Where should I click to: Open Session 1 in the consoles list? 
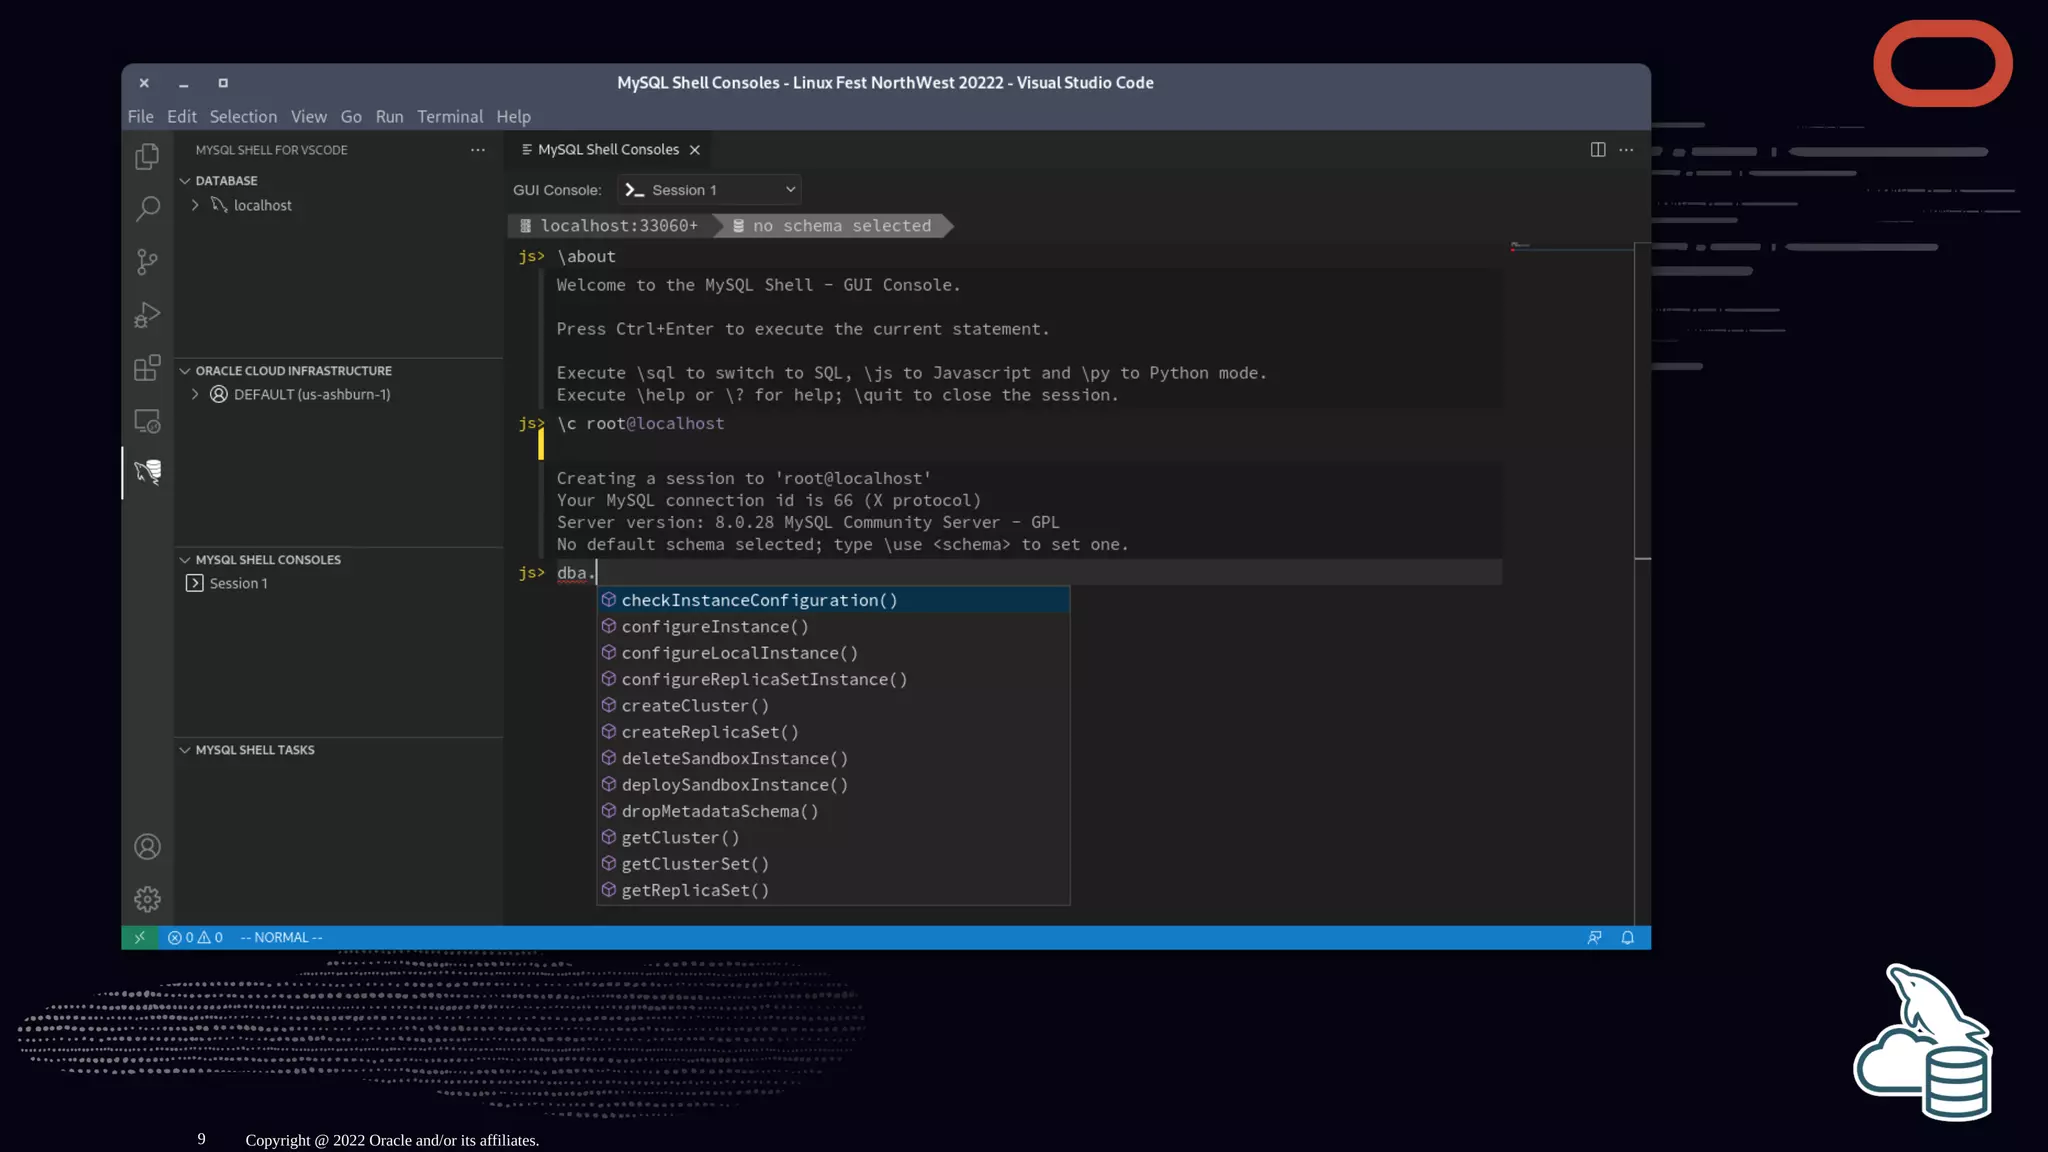coord(238,584)
